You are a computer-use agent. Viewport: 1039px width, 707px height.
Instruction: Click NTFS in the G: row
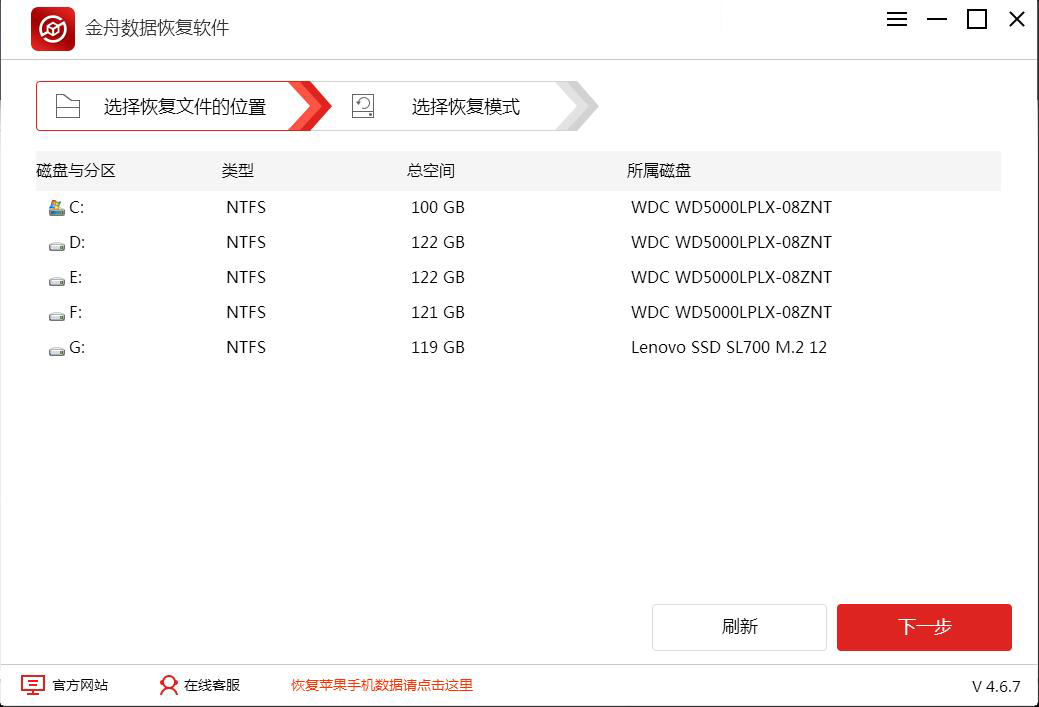coord(246,348)
